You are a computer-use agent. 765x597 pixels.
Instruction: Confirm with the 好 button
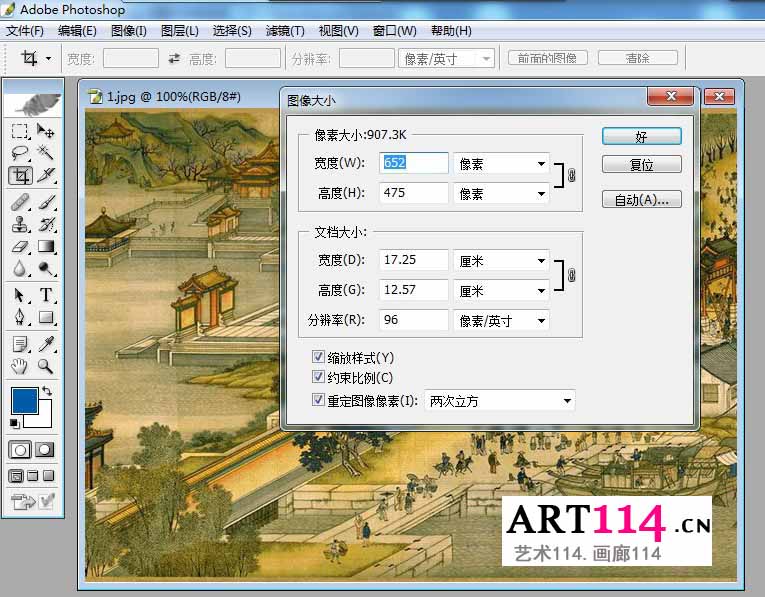642,137
